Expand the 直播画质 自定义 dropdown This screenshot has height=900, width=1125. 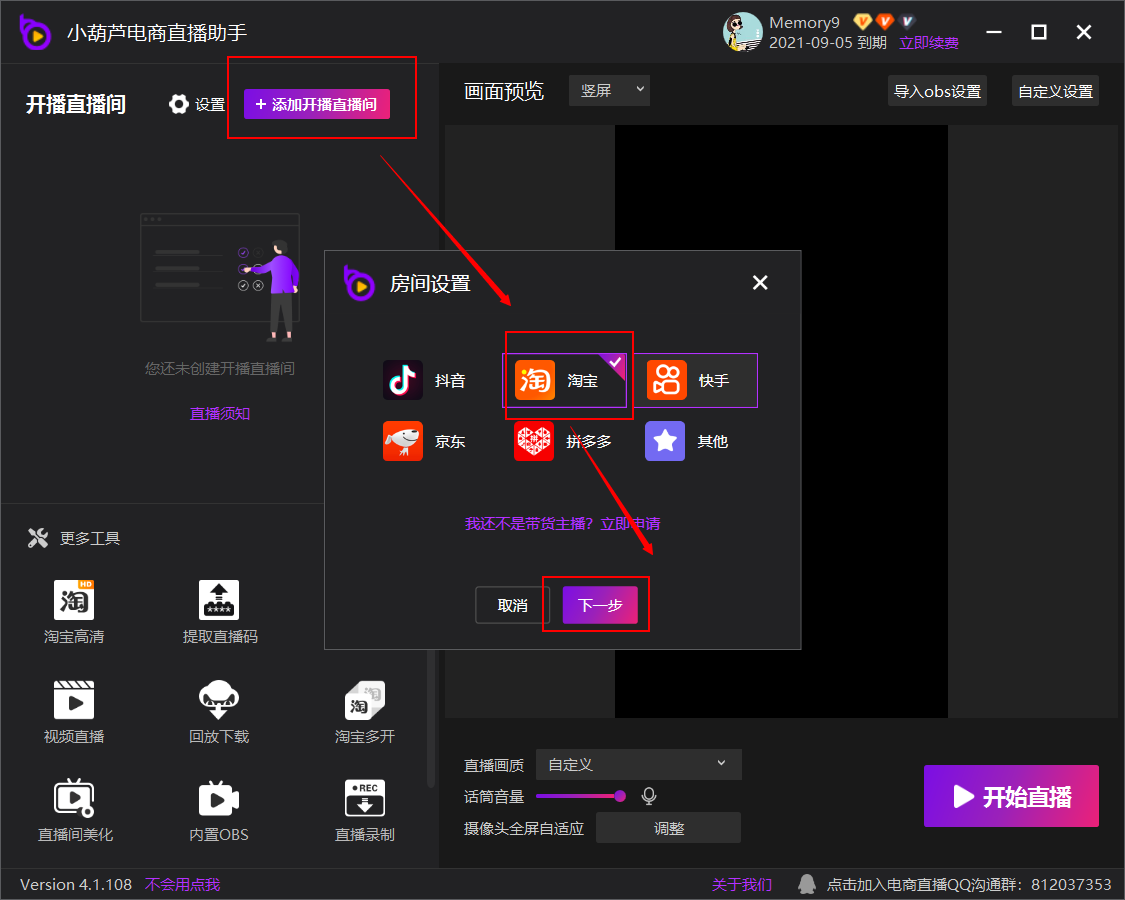click(x=639, y=764)
